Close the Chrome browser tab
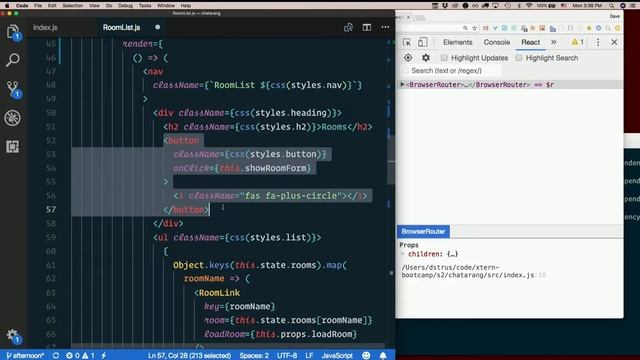 [x=408, y=17]
